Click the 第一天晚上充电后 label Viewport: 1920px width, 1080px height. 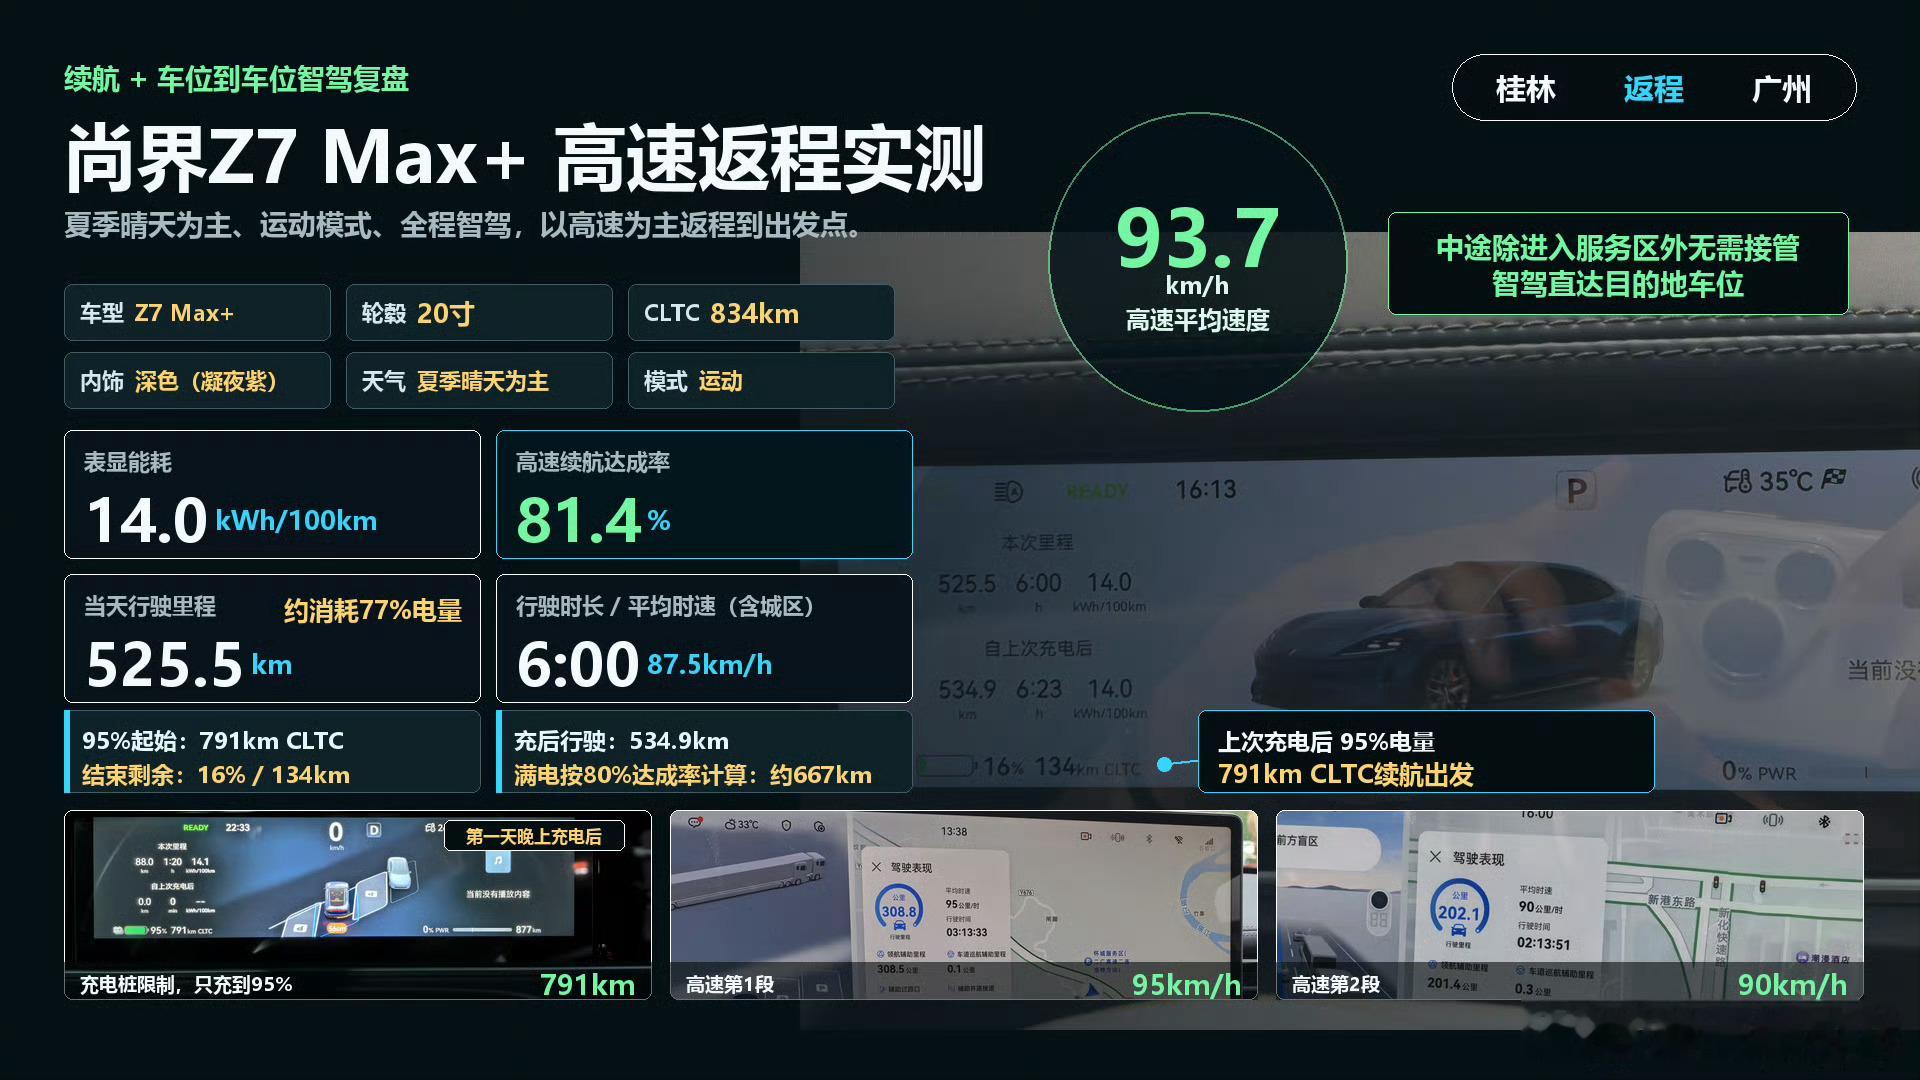[x=534, y=836]
